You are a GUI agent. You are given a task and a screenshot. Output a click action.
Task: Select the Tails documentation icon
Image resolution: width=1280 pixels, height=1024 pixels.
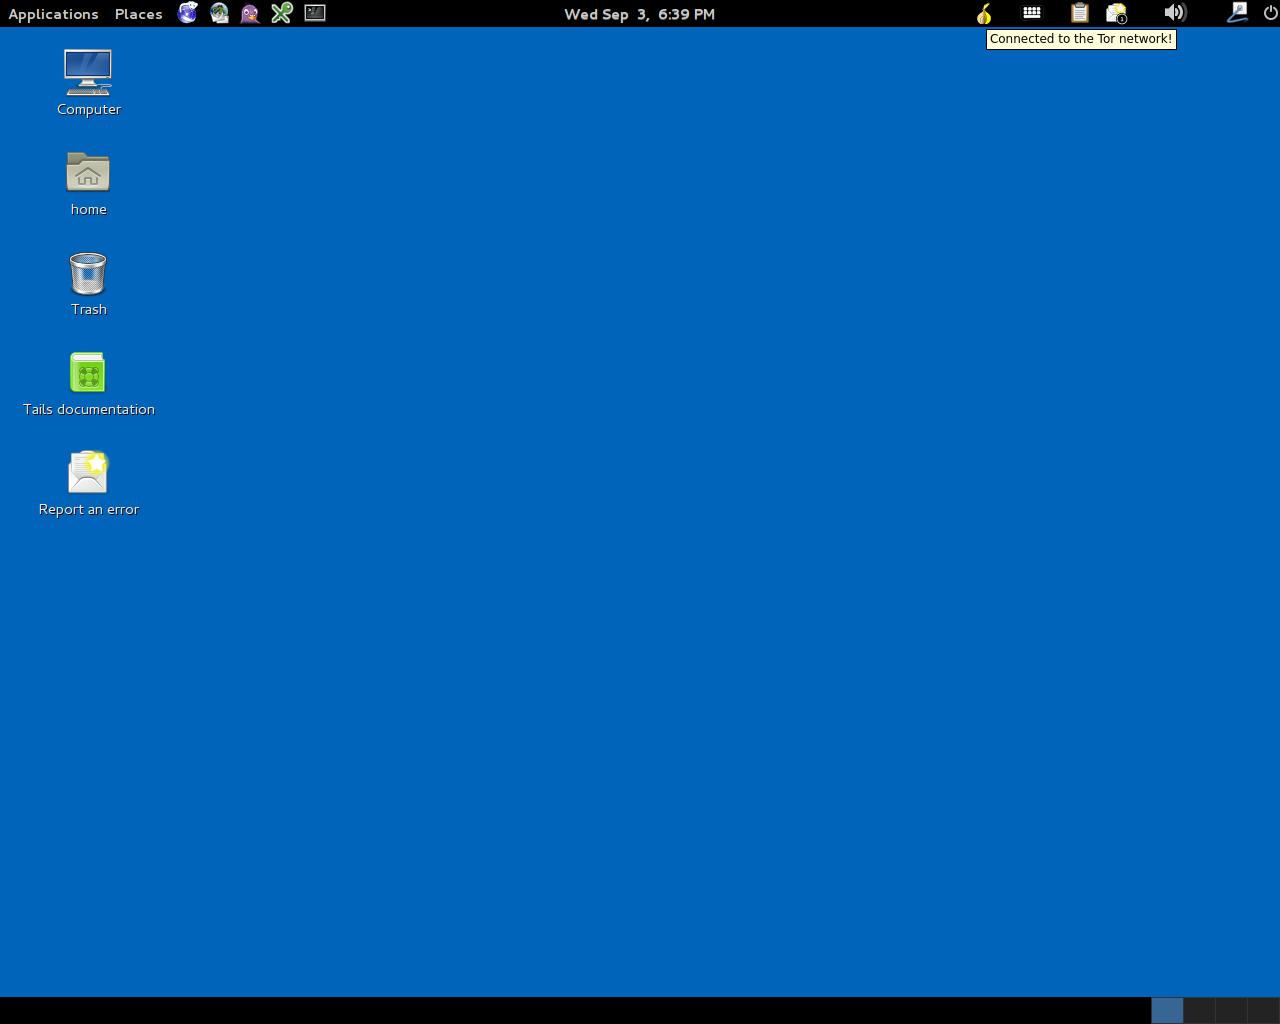click(x=88, y=383)
